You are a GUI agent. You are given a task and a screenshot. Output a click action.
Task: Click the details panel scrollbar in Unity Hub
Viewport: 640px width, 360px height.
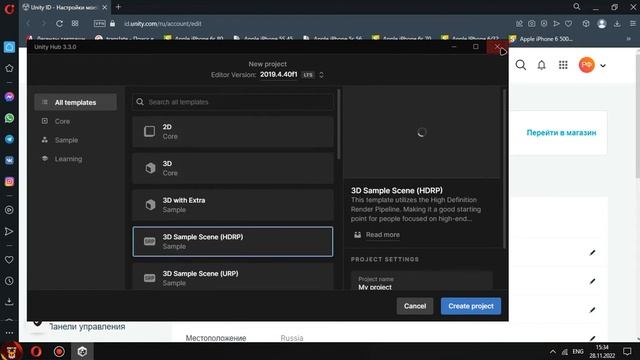click(504, 168)
